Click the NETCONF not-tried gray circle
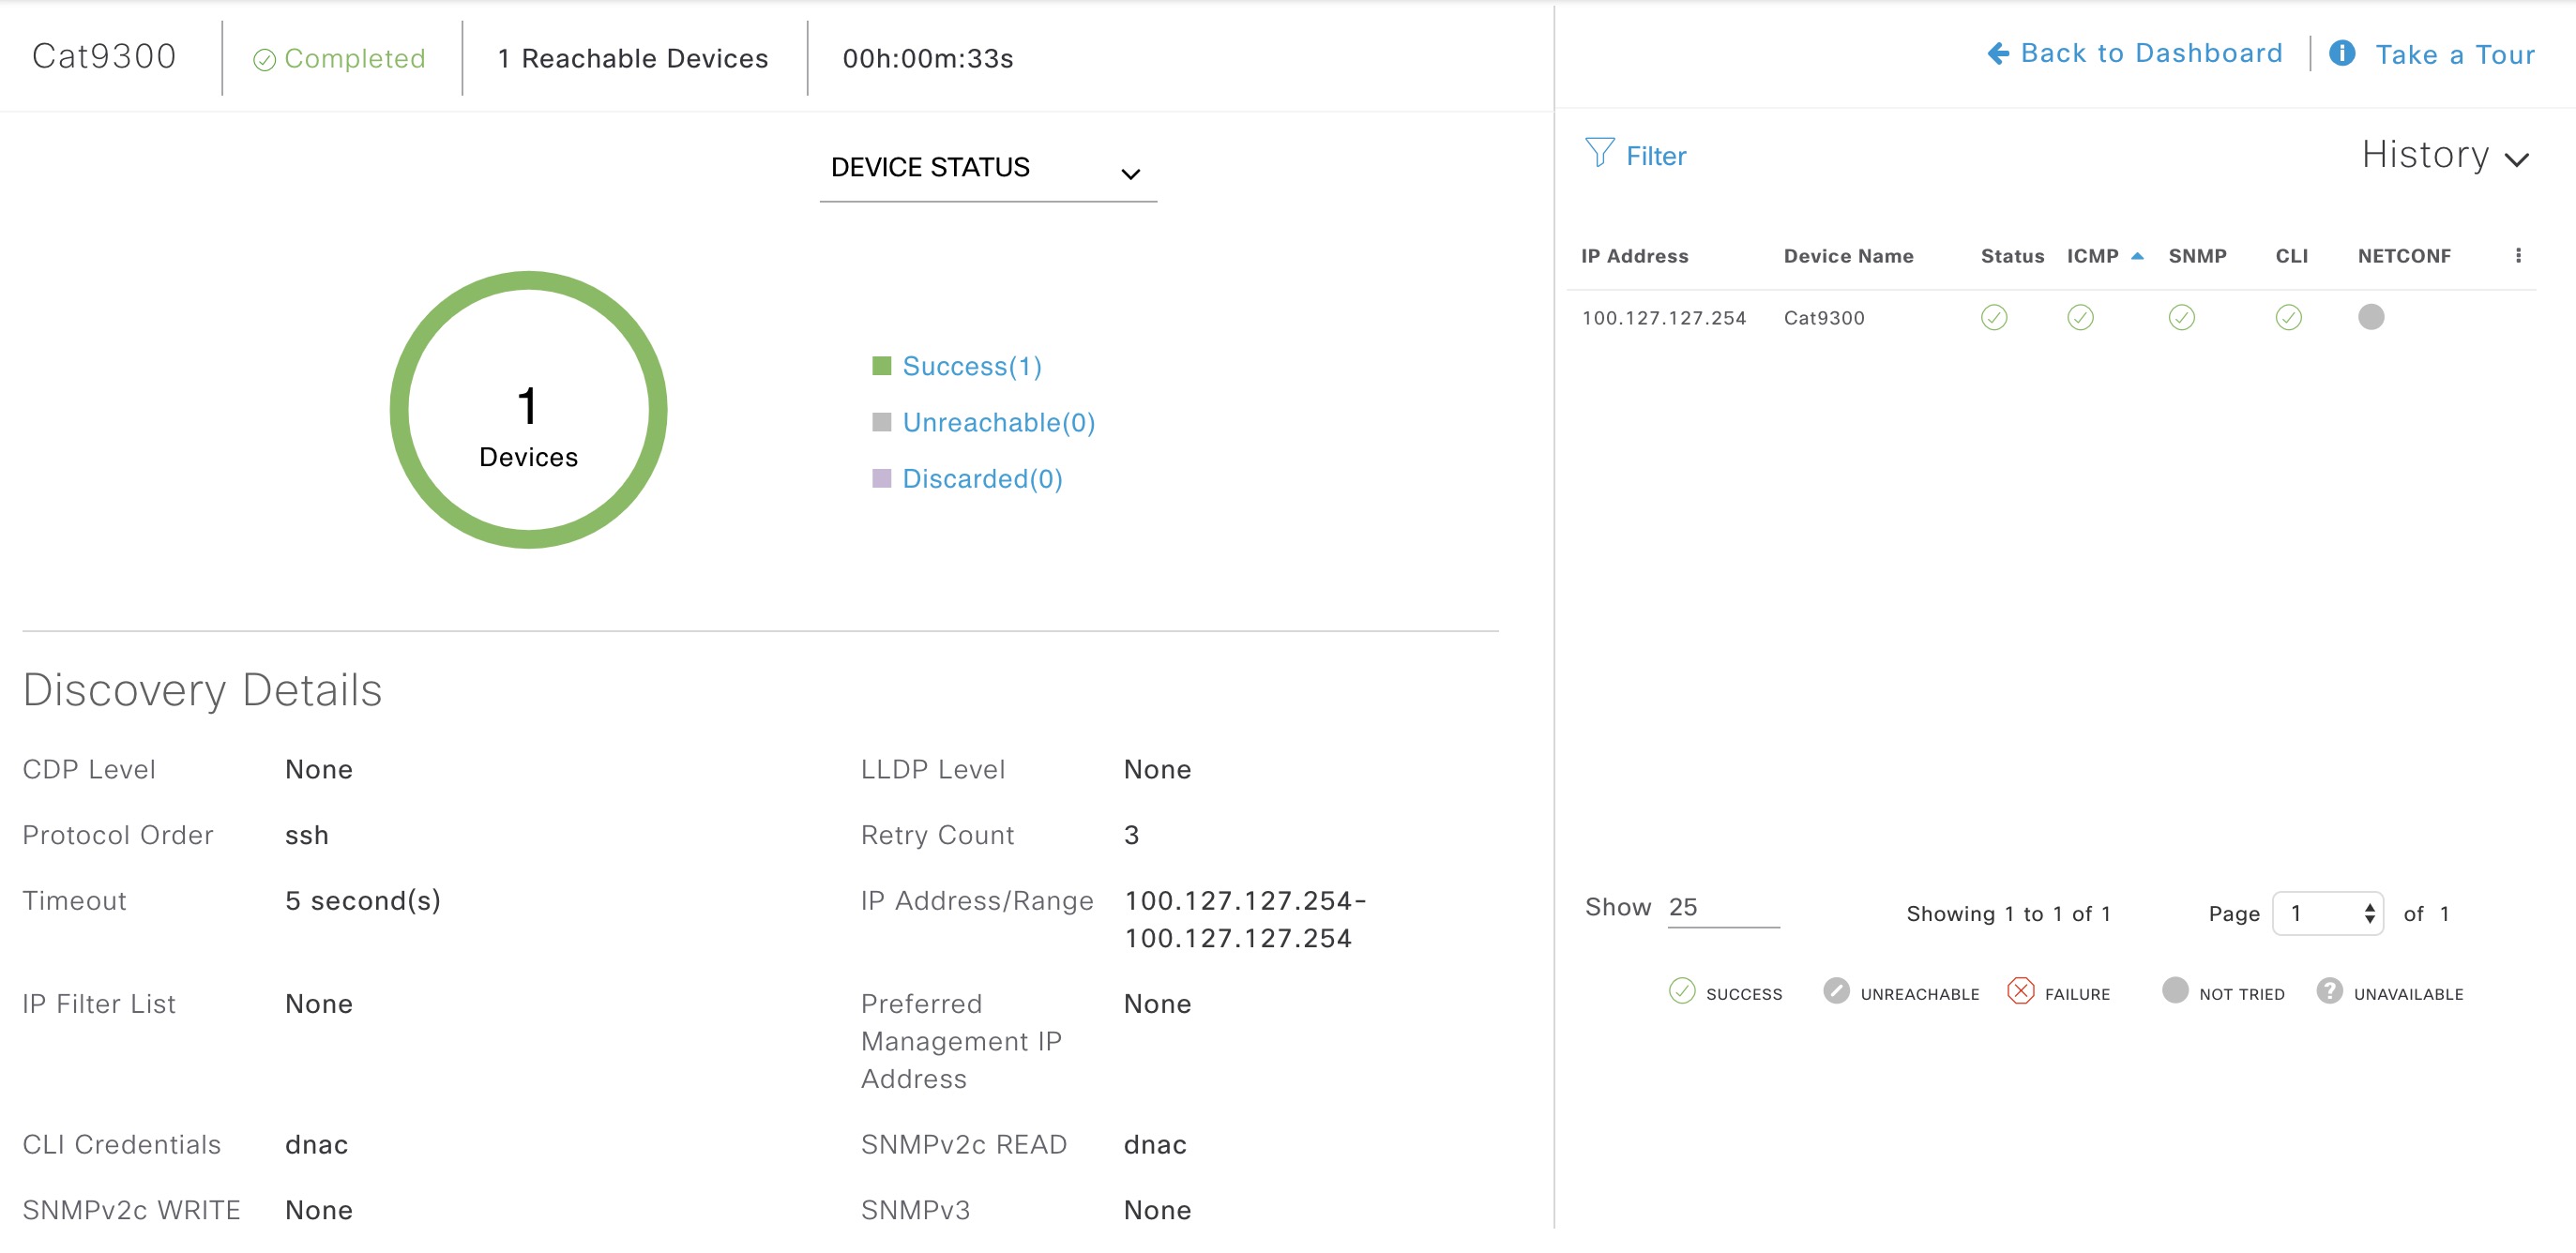 [2371, 317]
